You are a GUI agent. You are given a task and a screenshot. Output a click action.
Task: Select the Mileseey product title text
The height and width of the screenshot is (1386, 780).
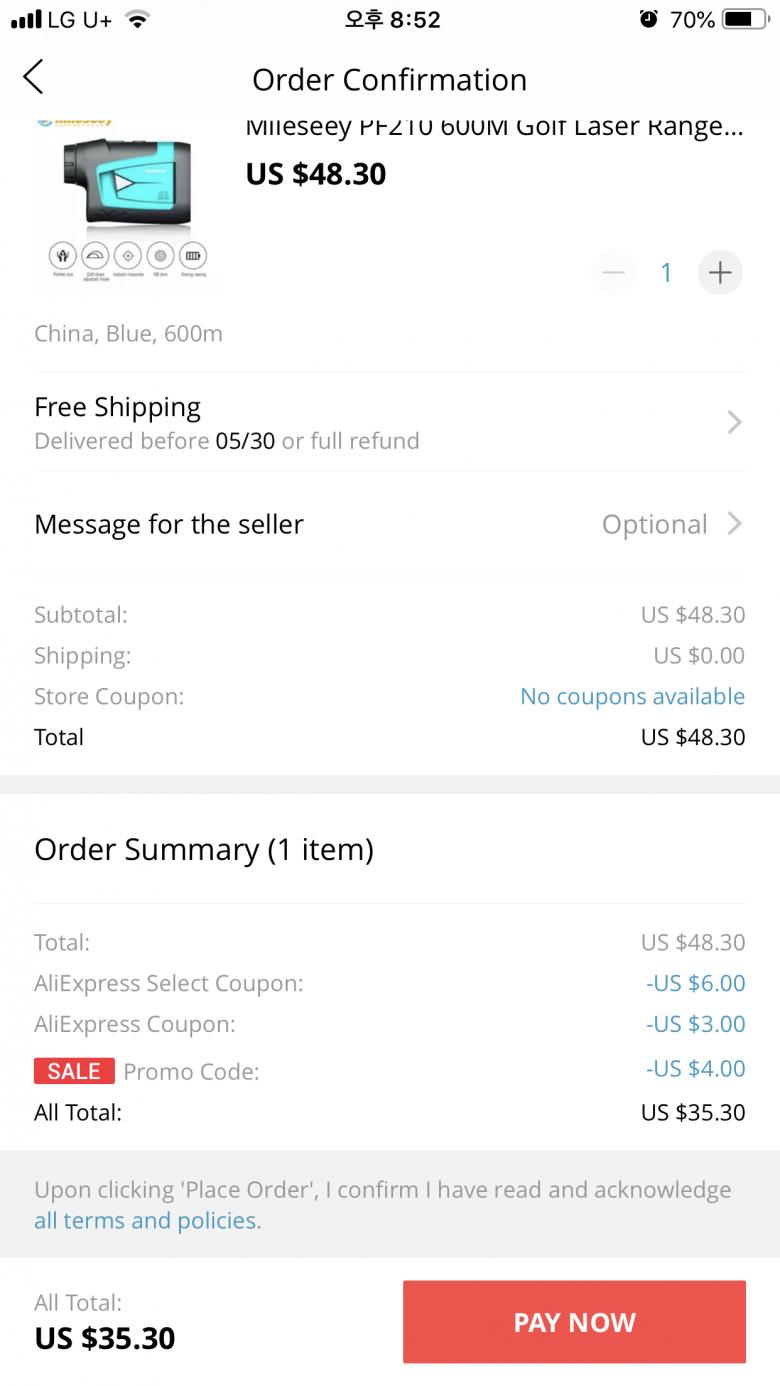click(x=494, y=128)
